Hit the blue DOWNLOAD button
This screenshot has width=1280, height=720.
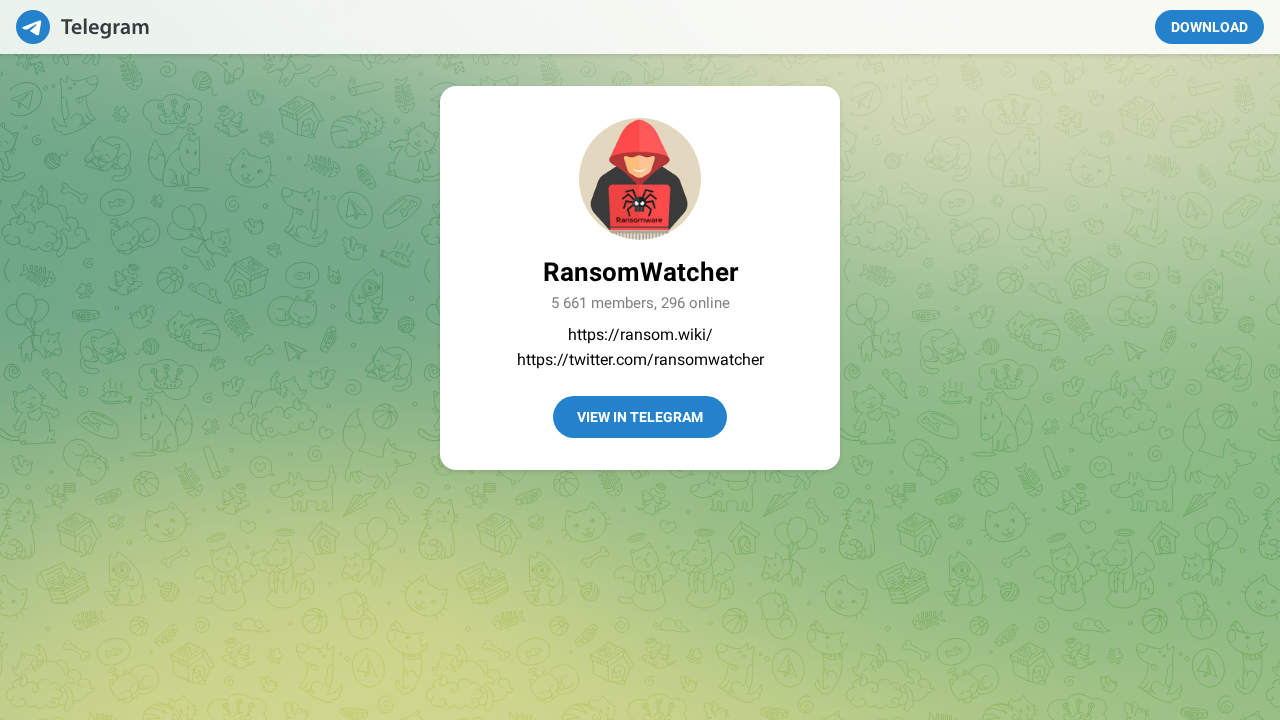tap(1209, 27)
